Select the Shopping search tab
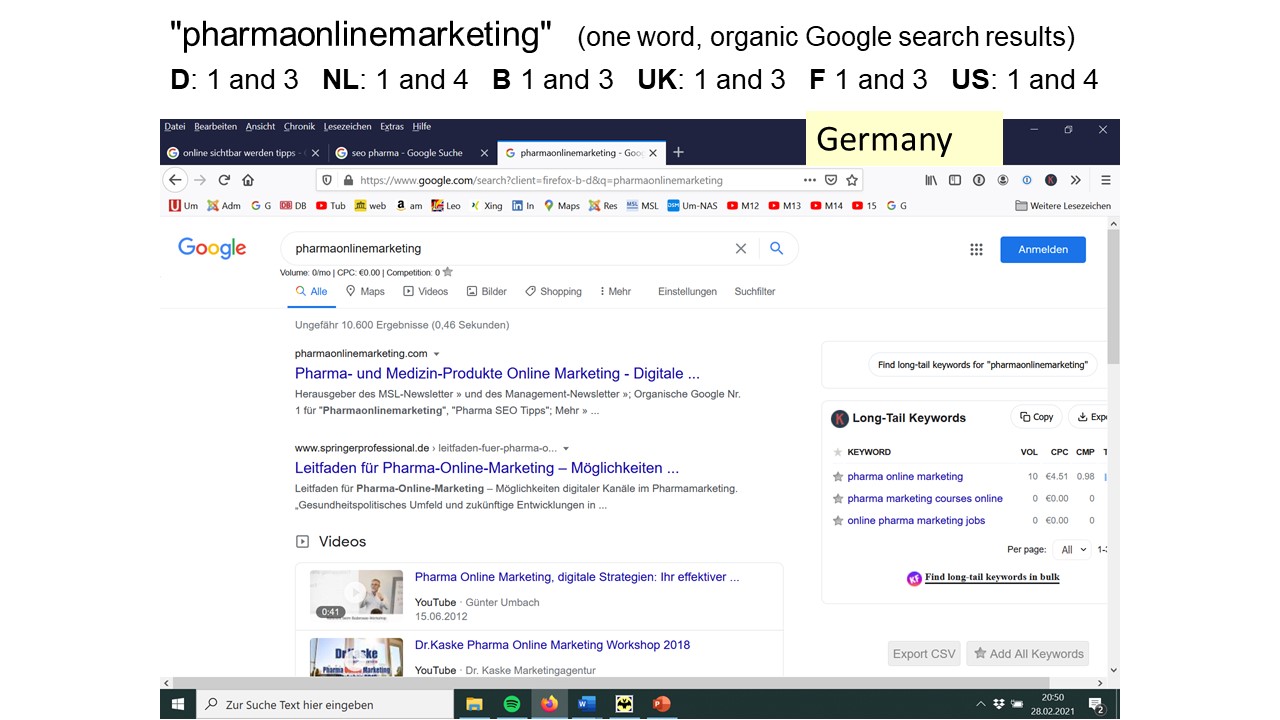Image resolution: width=1280 pixels, height=720 pixels. pos(553,292)
